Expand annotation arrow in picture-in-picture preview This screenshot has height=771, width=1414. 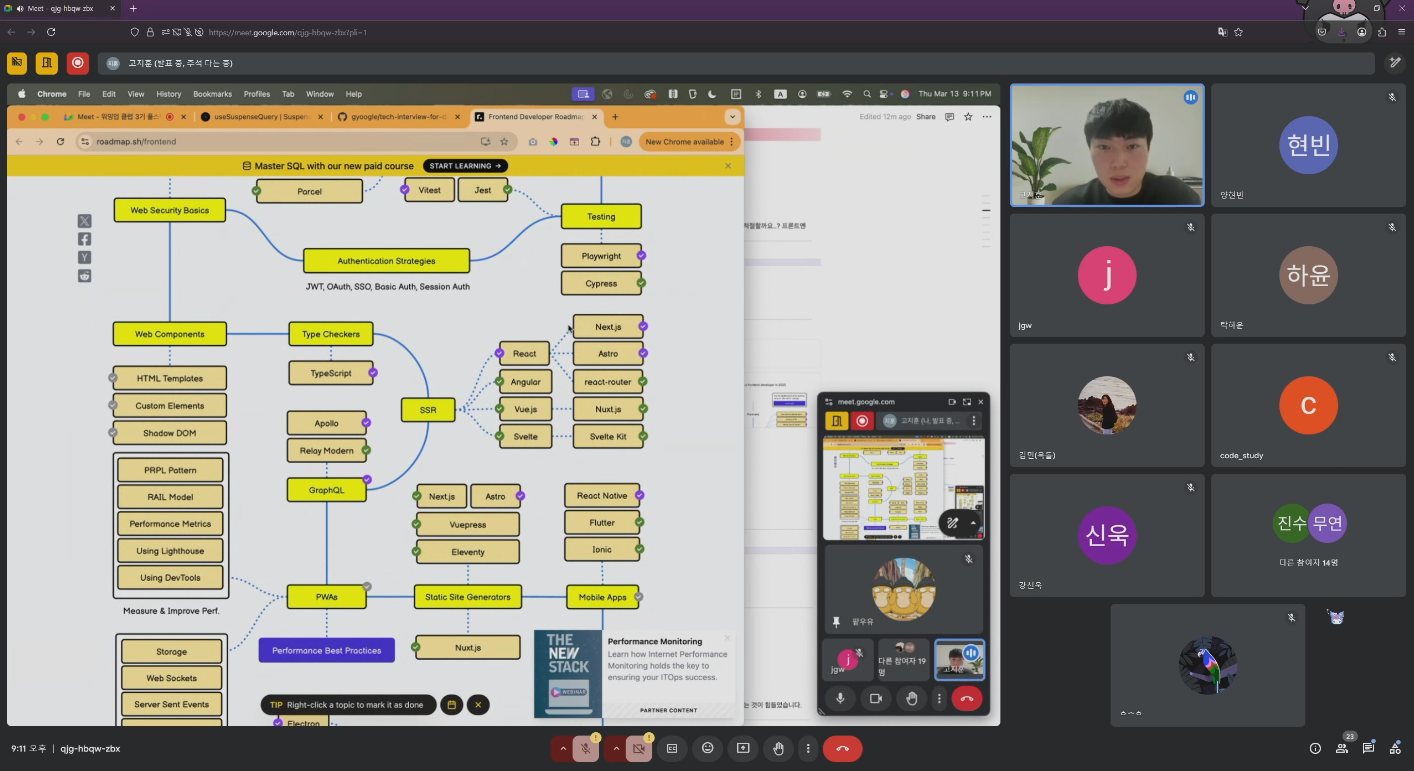point(973,522)
